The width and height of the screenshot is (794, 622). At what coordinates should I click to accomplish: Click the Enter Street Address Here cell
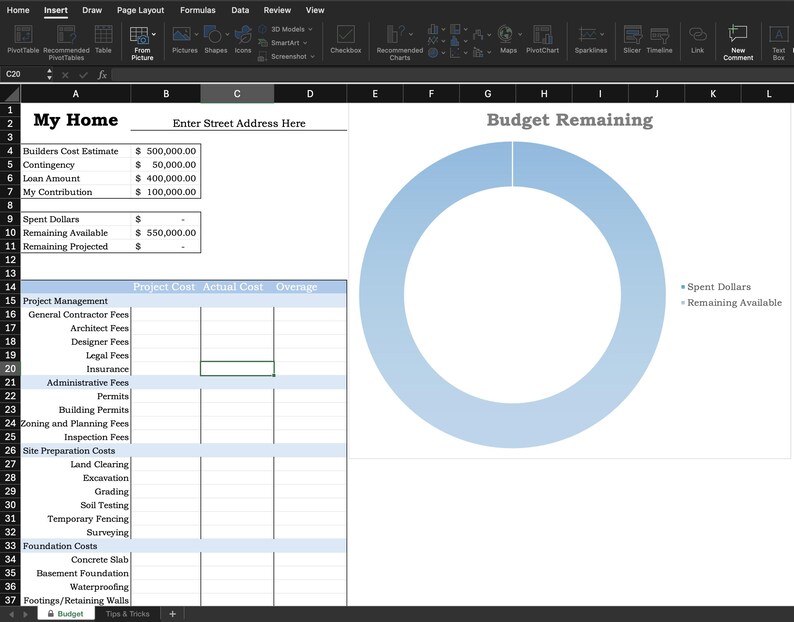click(239, 123)
